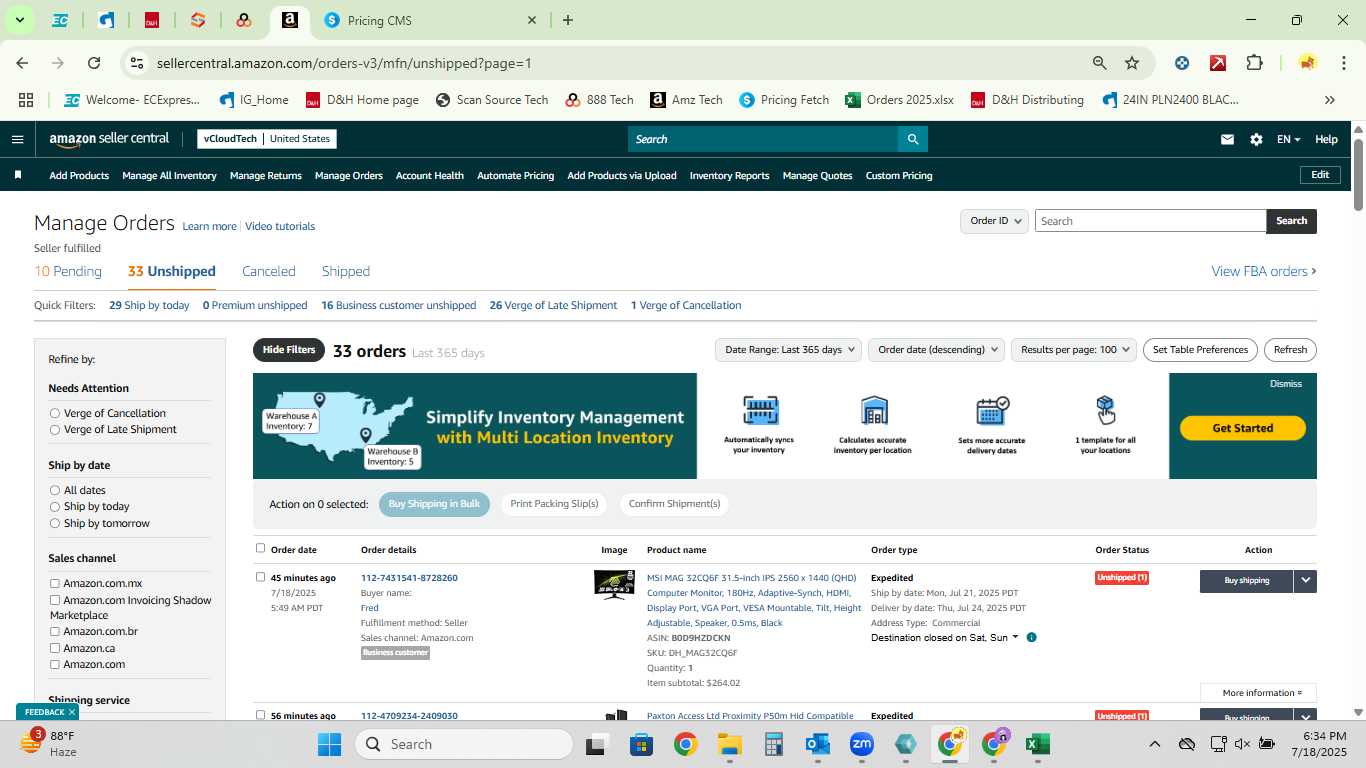Expand More information for first order
This screenshot has width=1366, height=768.
(1258, 693)
